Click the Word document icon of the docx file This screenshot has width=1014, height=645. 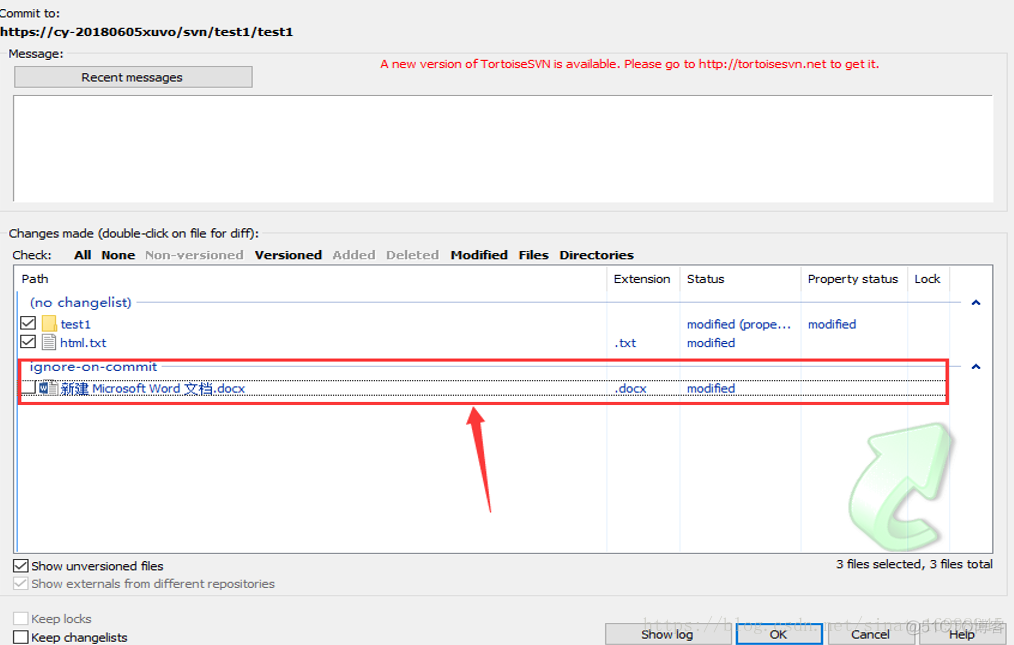pyautogui.click(x=48, y=388)
